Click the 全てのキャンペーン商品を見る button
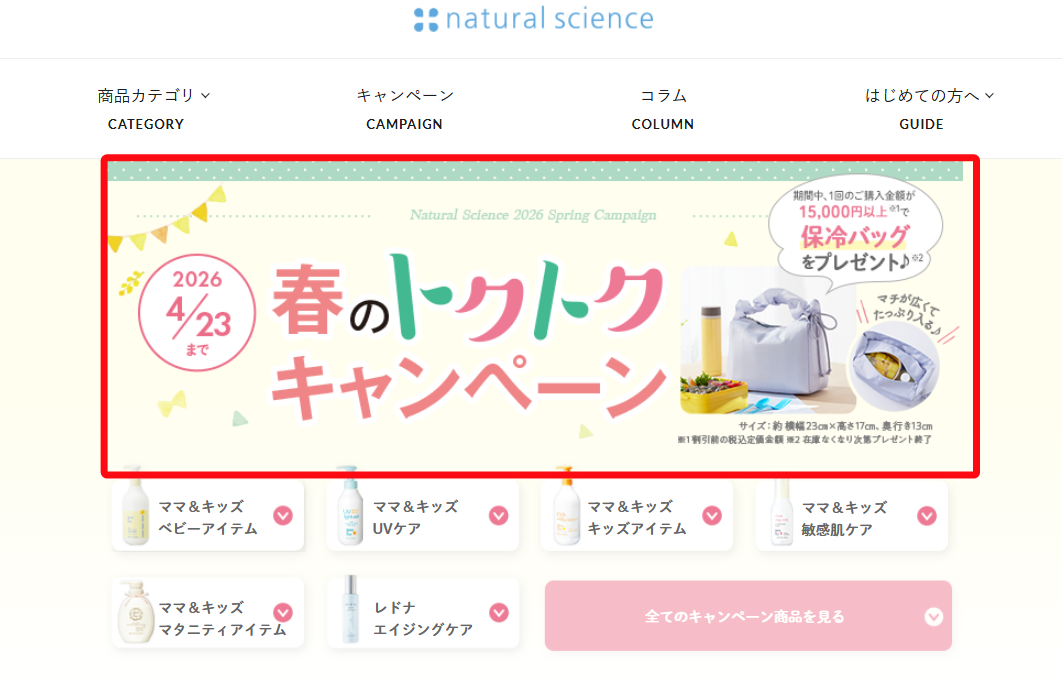 [x=747, y=616]
